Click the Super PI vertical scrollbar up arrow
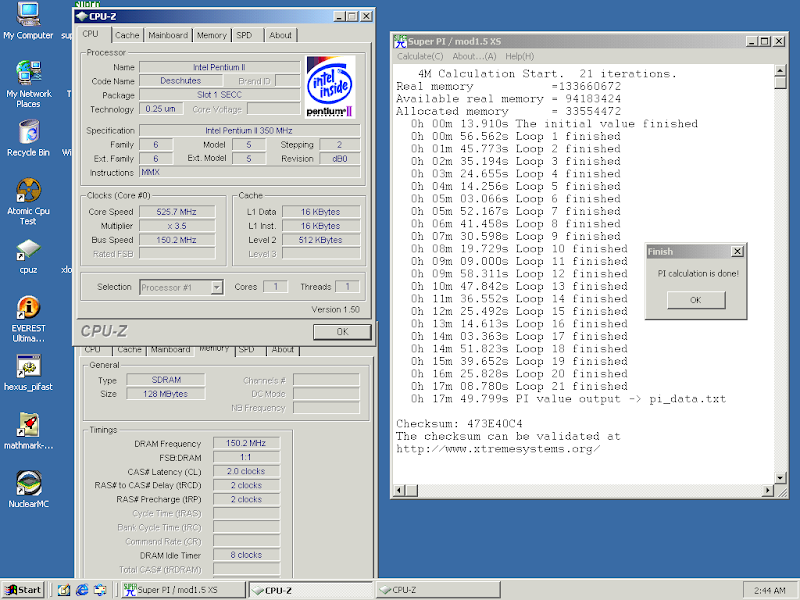The height and width of the screenshot is (600, 800). pos(780,70)
